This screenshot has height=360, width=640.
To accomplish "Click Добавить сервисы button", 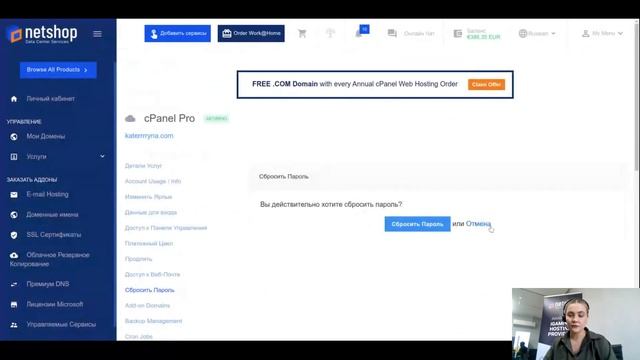I will pos(178,33).
